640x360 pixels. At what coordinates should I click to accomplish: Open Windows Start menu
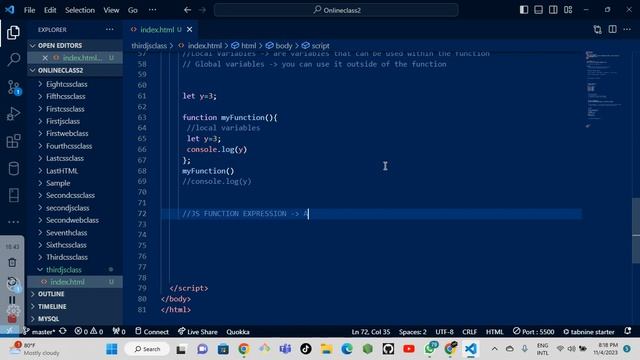click(x=111, y=349)
